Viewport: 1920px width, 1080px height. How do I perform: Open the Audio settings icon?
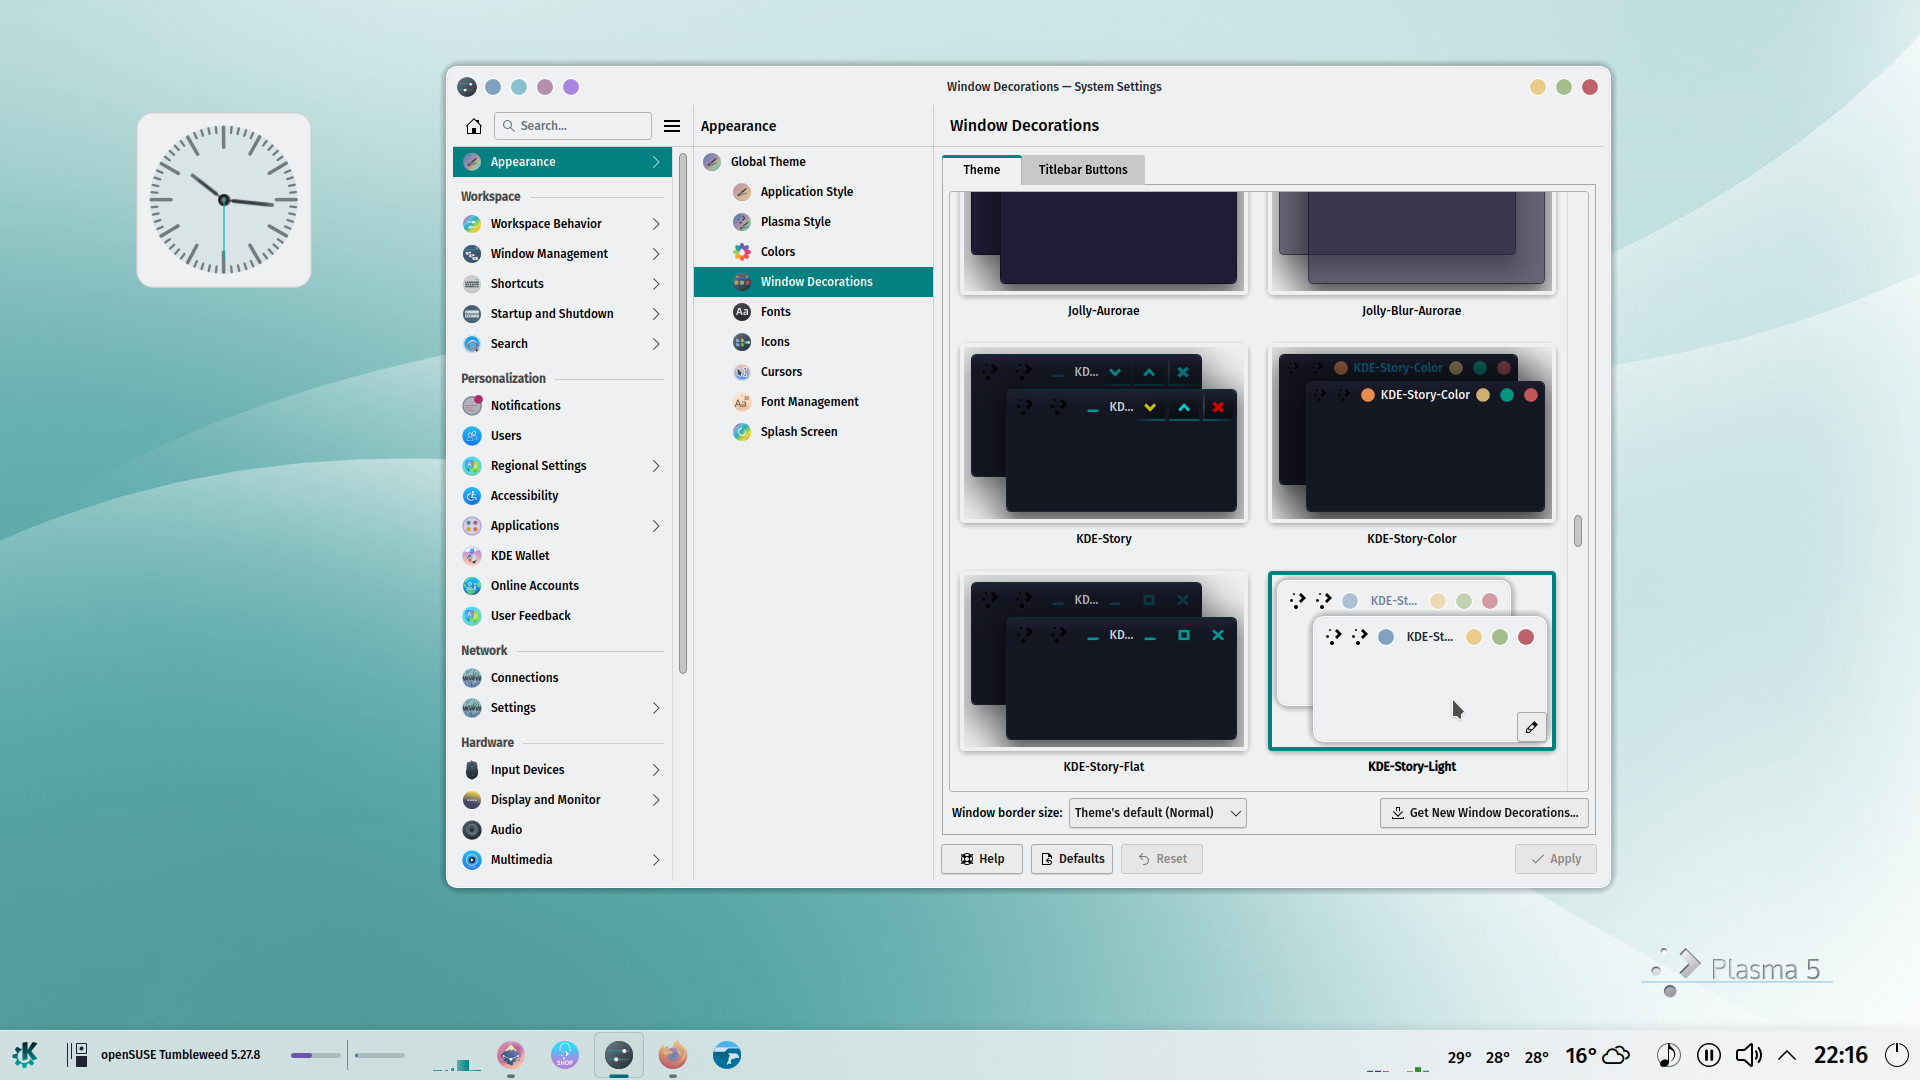[472, 830]
